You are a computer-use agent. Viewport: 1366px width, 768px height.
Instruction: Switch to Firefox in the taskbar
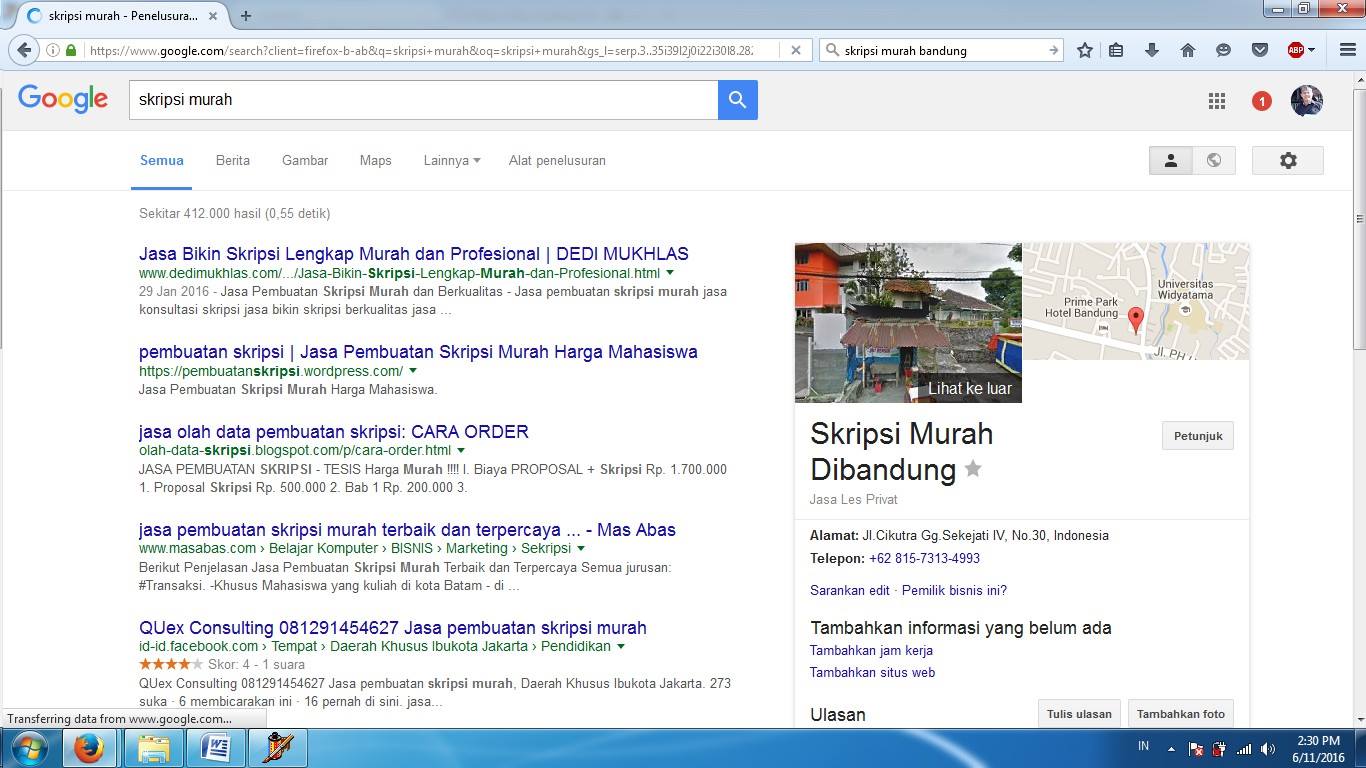click(89, 748)
